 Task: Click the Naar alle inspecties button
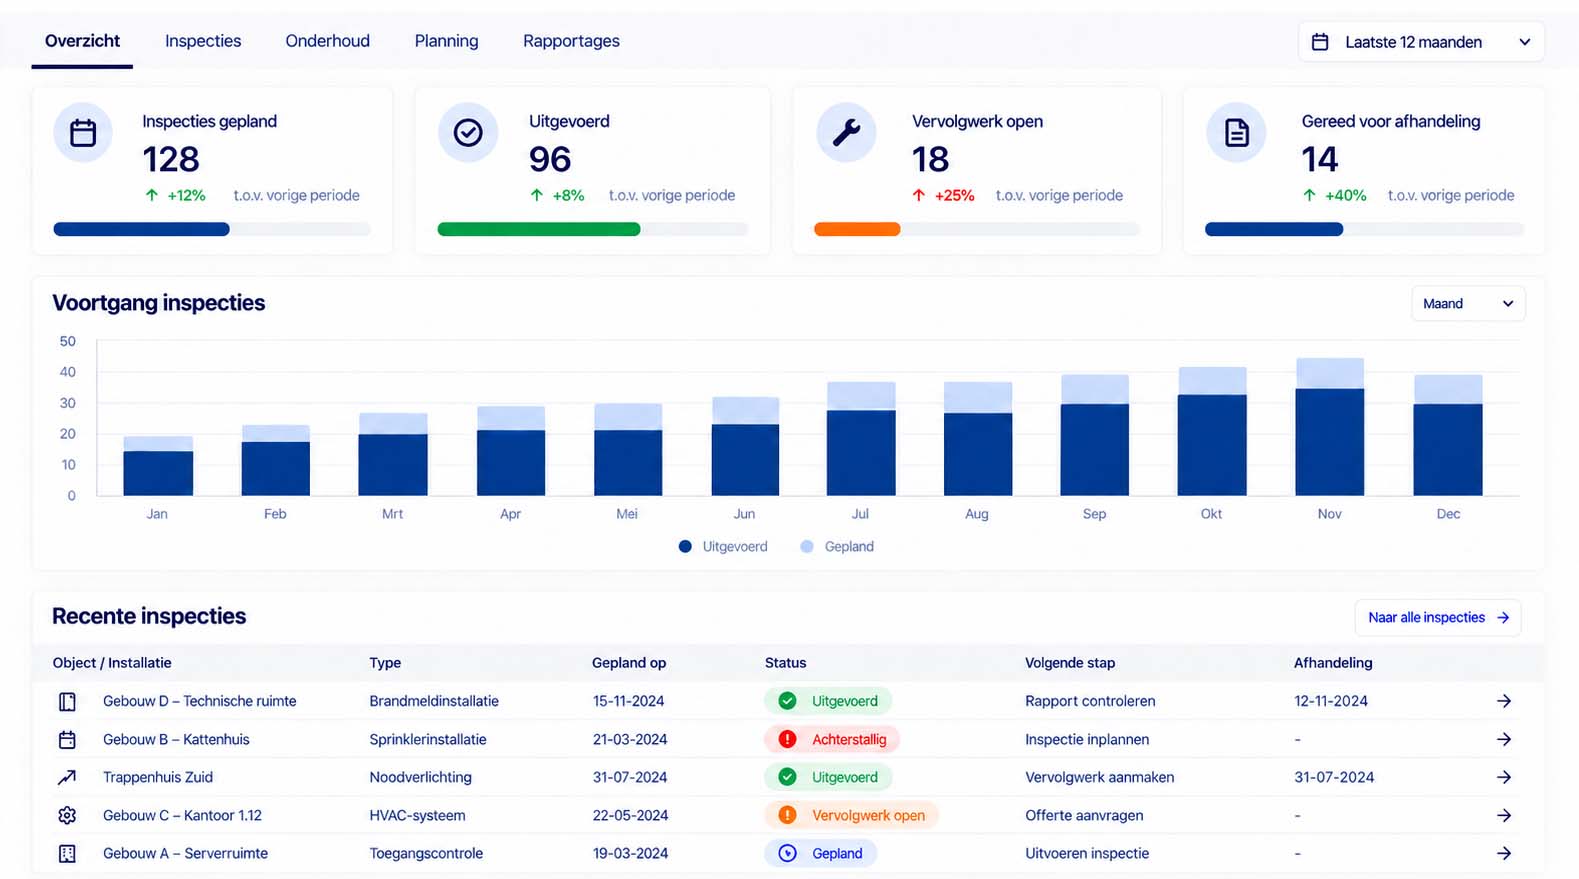[1438, 618]
